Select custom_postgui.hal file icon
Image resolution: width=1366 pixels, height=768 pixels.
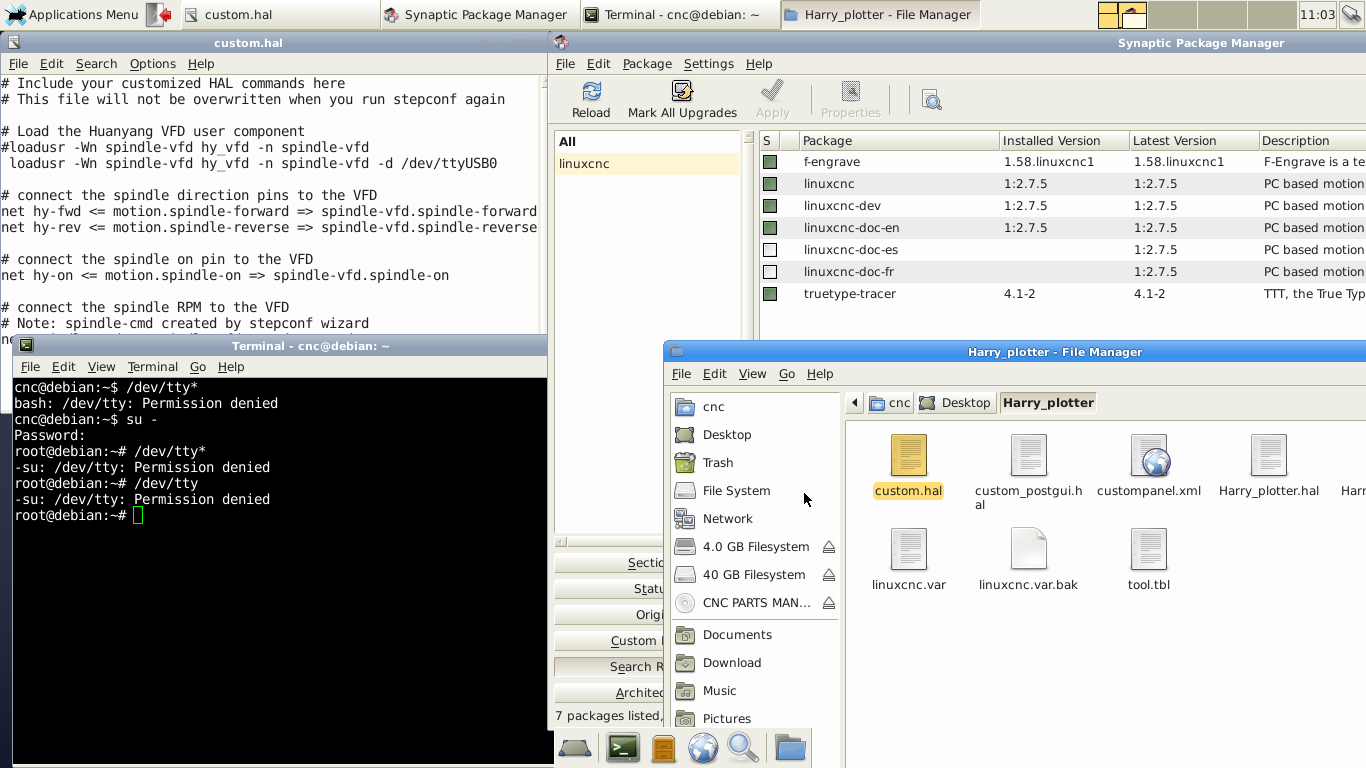(1028, 455)
